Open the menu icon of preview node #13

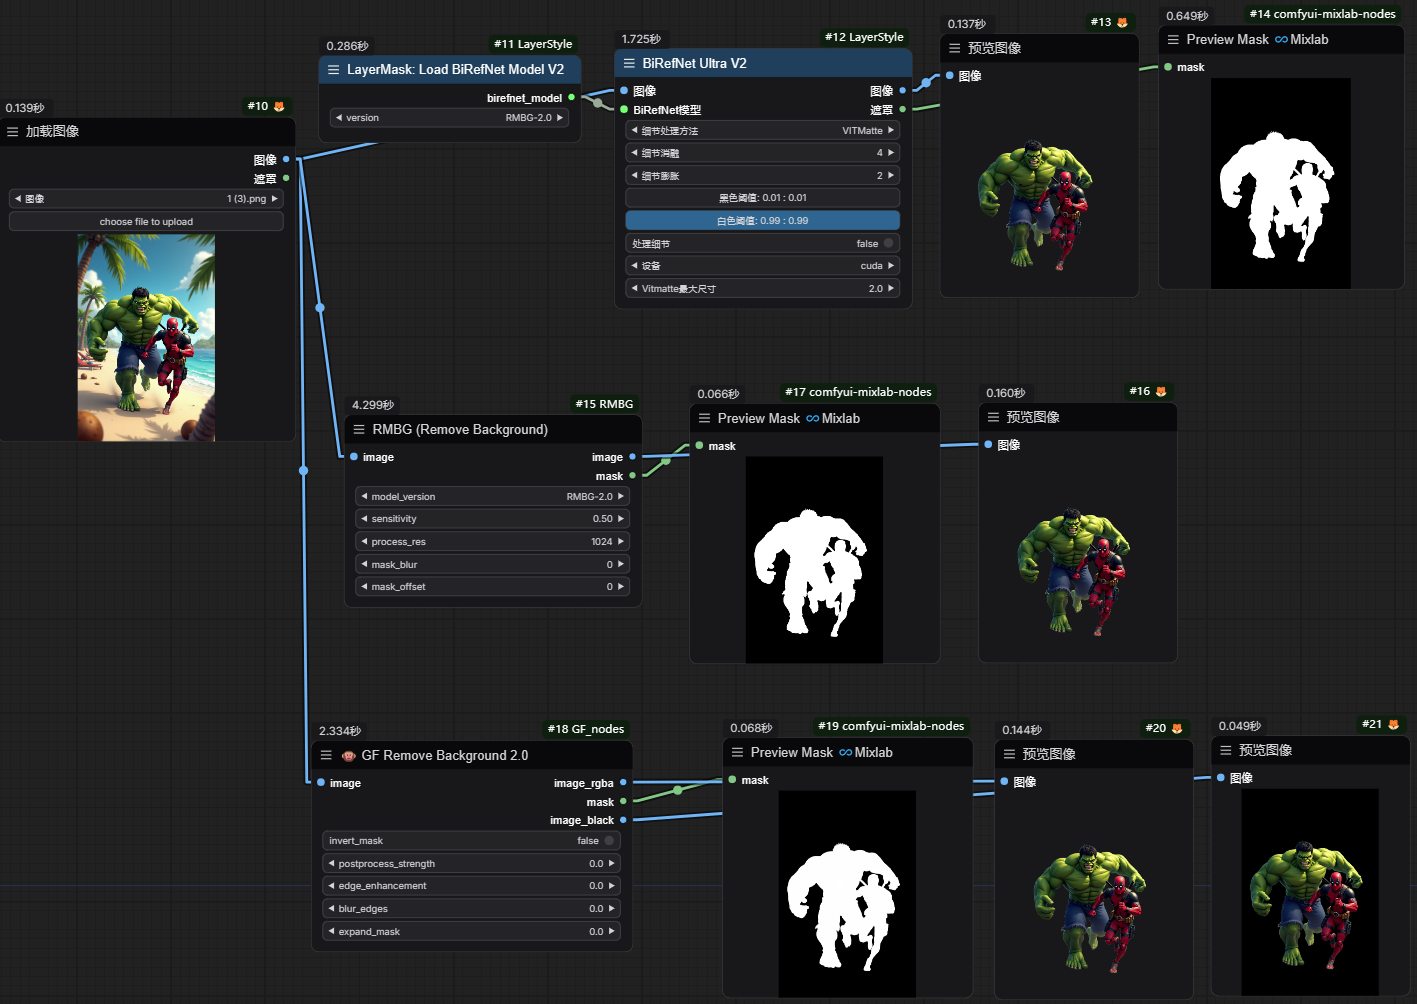click(955, 48)
